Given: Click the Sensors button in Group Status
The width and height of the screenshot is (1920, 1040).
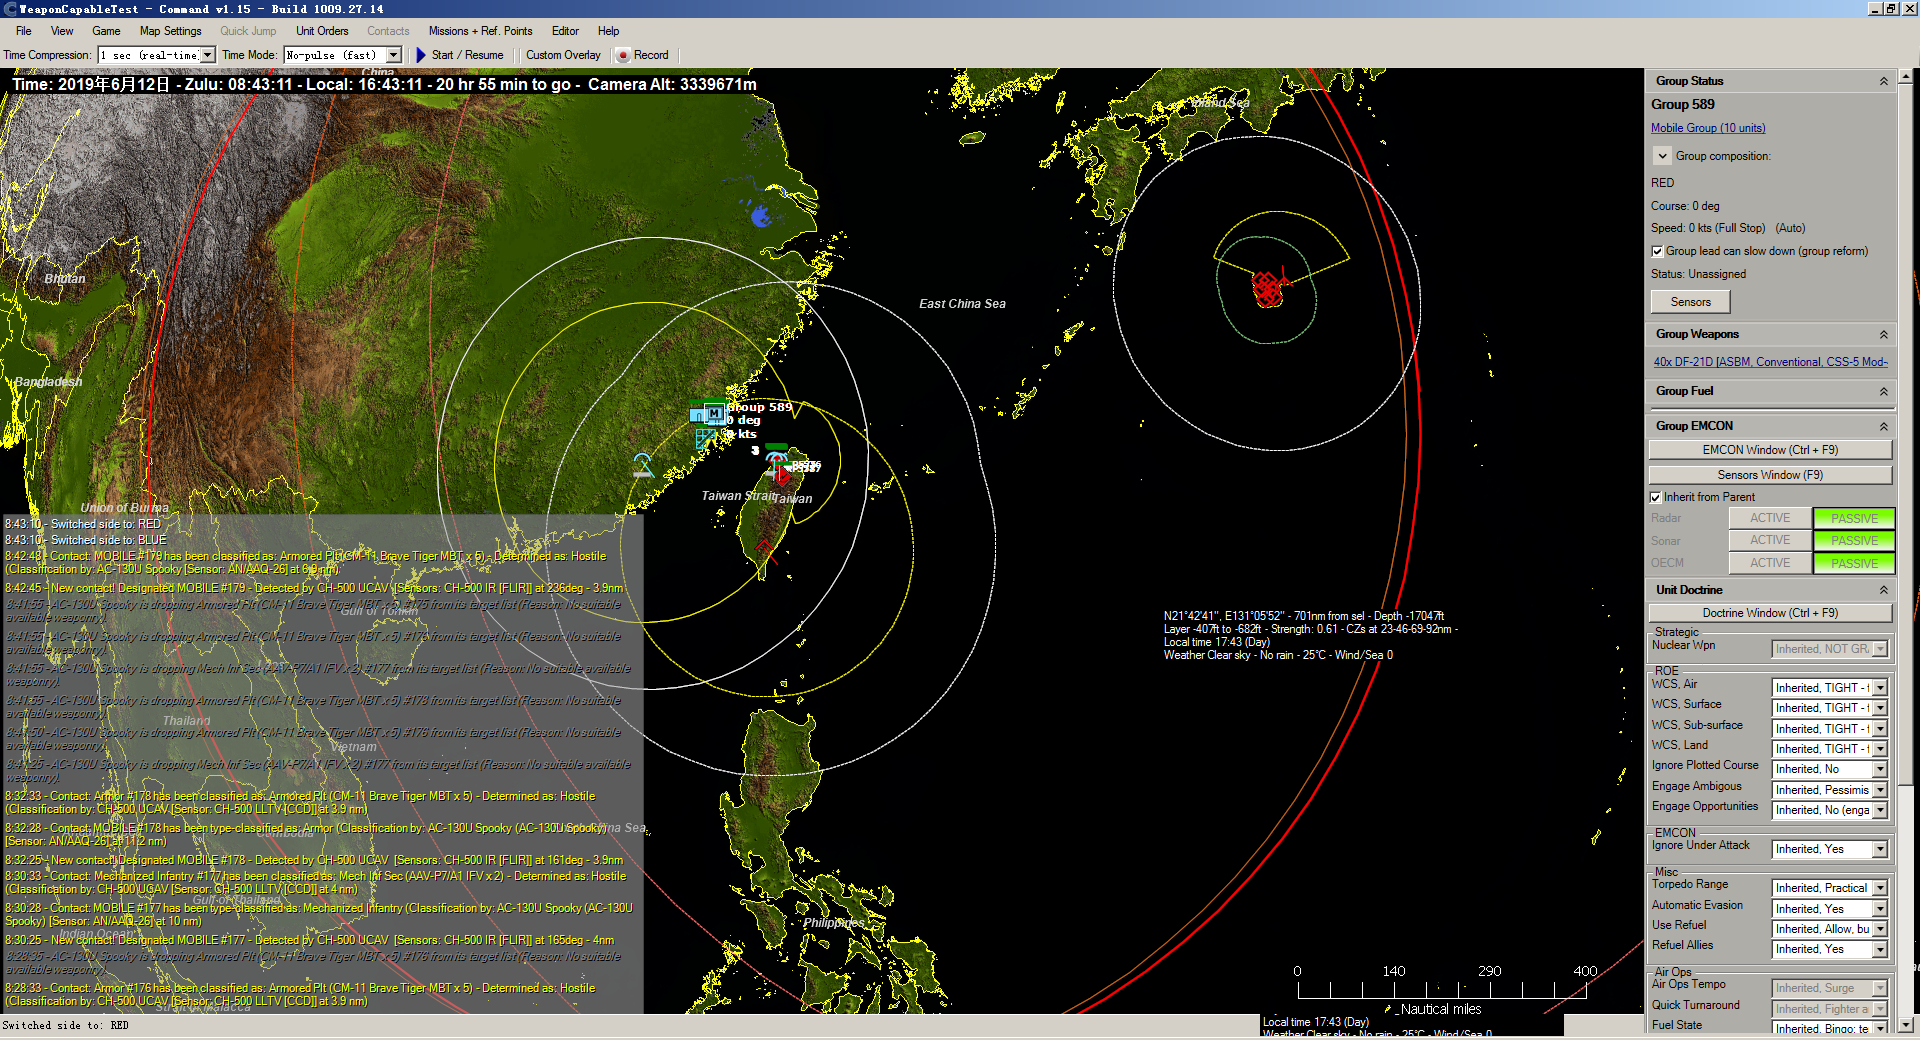Looking at the screenshot, I should click(x=1690, y=302).
